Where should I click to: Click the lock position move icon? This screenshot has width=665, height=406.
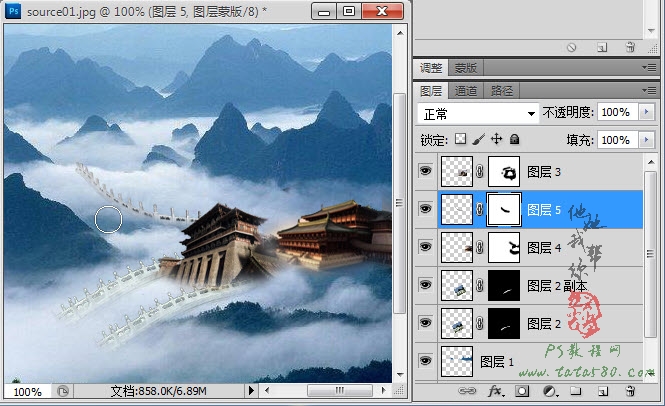coord(496,139)
